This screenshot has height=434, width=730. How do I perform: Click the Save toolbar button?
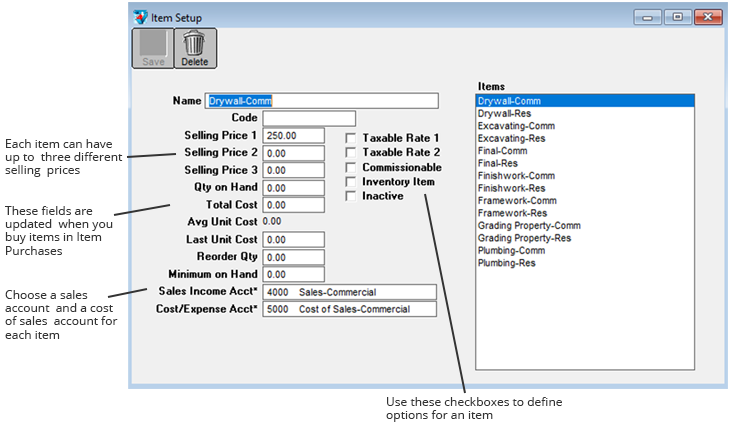(x=152, y=48)
